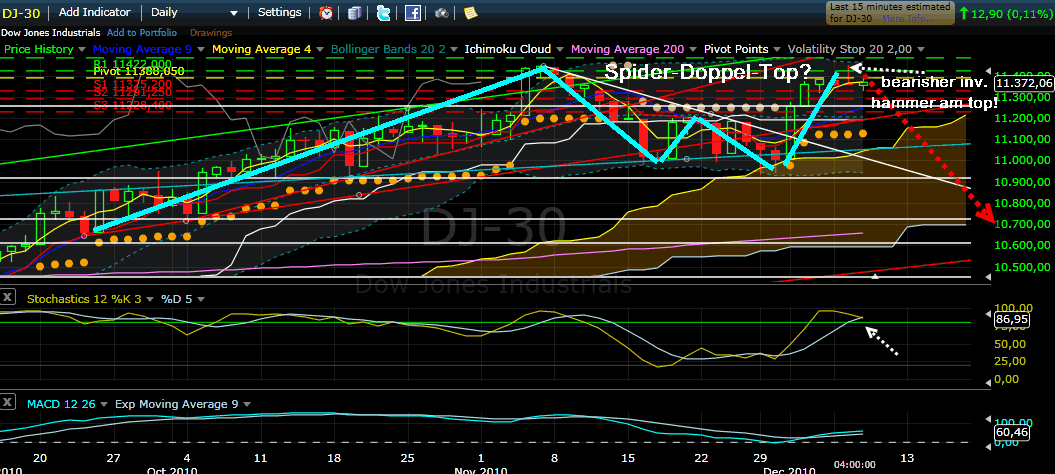
Task: Share chart via Facebook icon
Action: click(412, 12)
